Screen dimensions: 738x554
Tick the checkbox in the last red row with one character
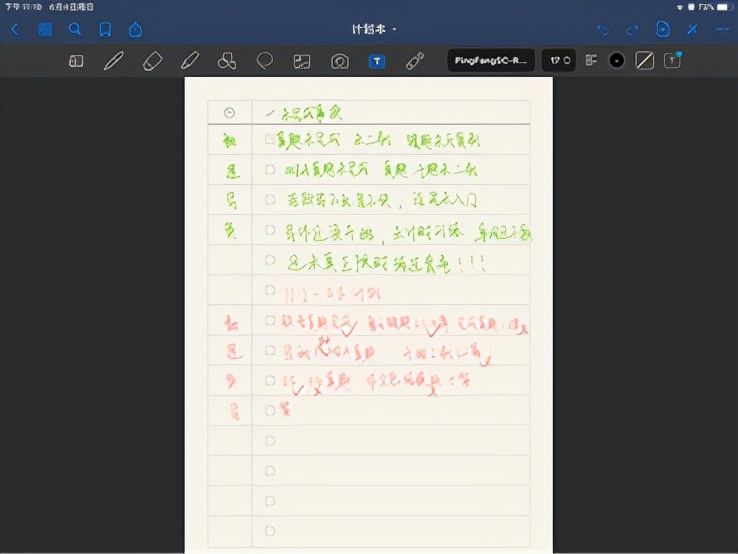click(270, 410)
